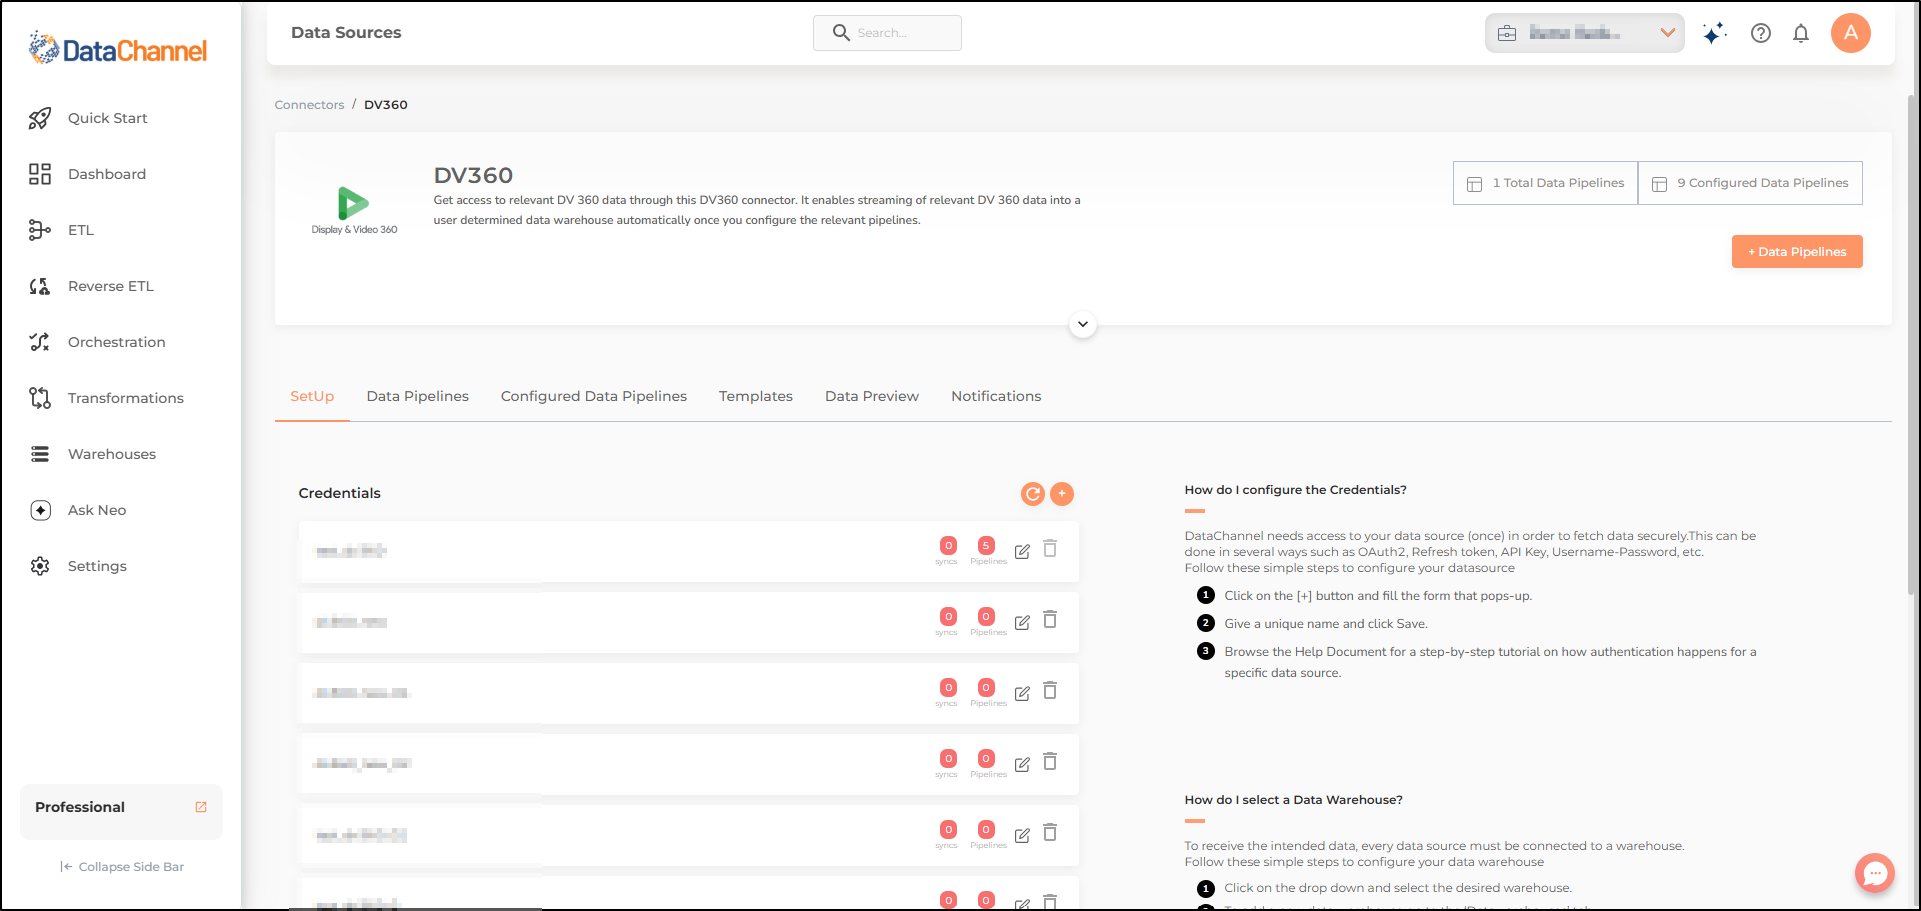Click the 9 Configured Data Pipelines box
The height and width of the screenshot is (911, 1921).
click(1750, 183)
